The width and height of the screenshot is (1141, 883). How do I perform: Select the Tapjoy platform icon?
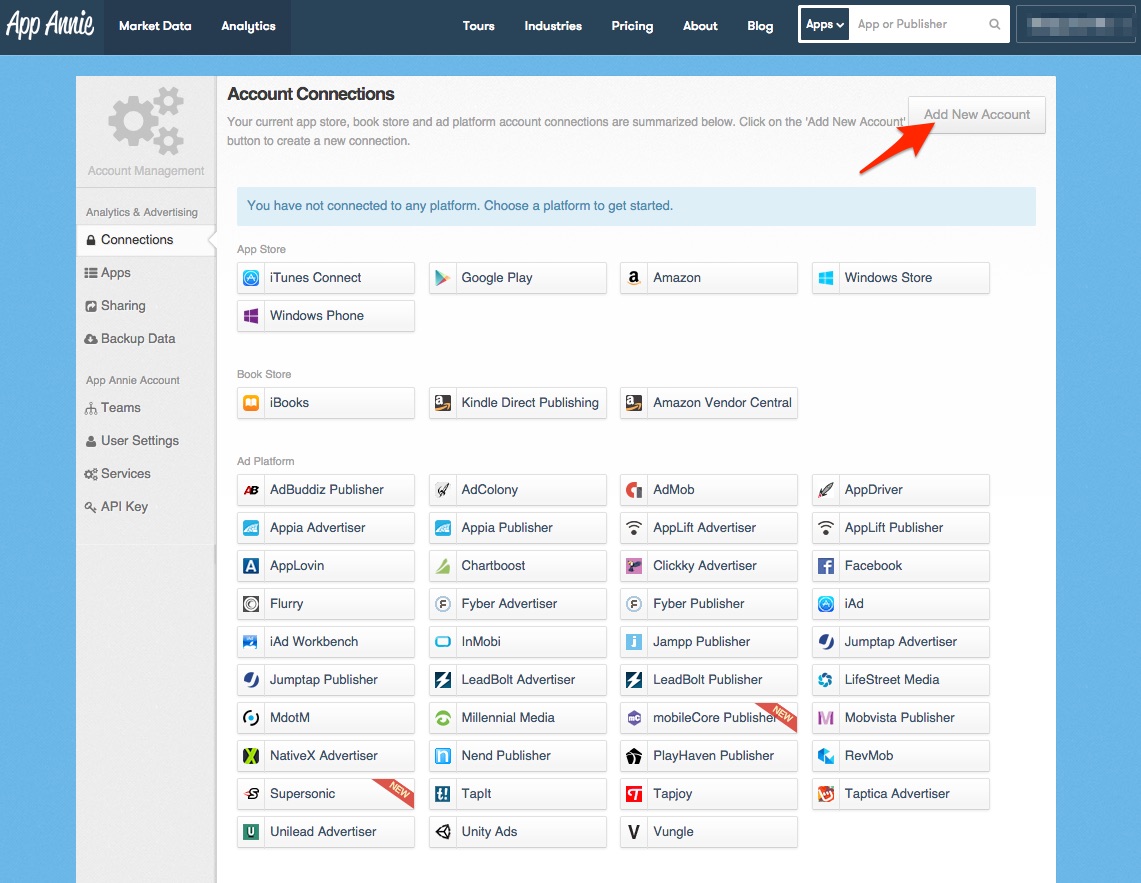[x=633, y=794]
